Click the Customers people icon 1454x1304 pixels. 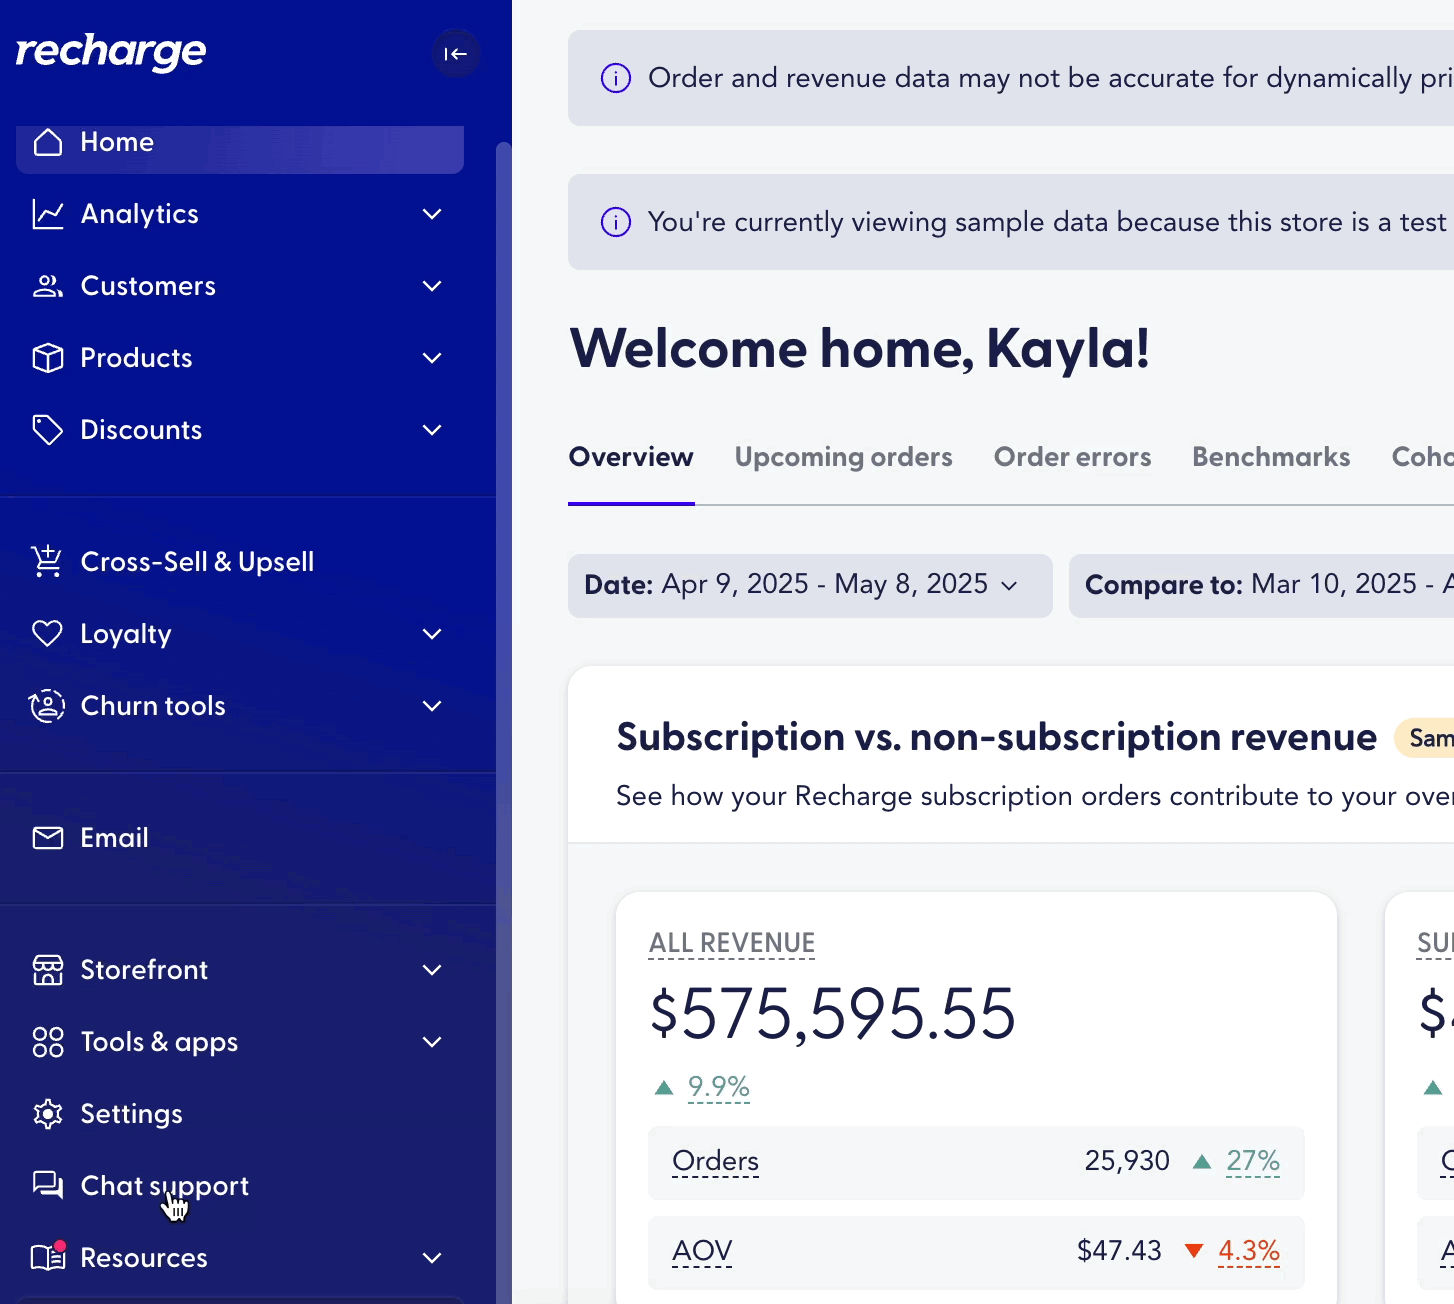(x=48, y=286)
